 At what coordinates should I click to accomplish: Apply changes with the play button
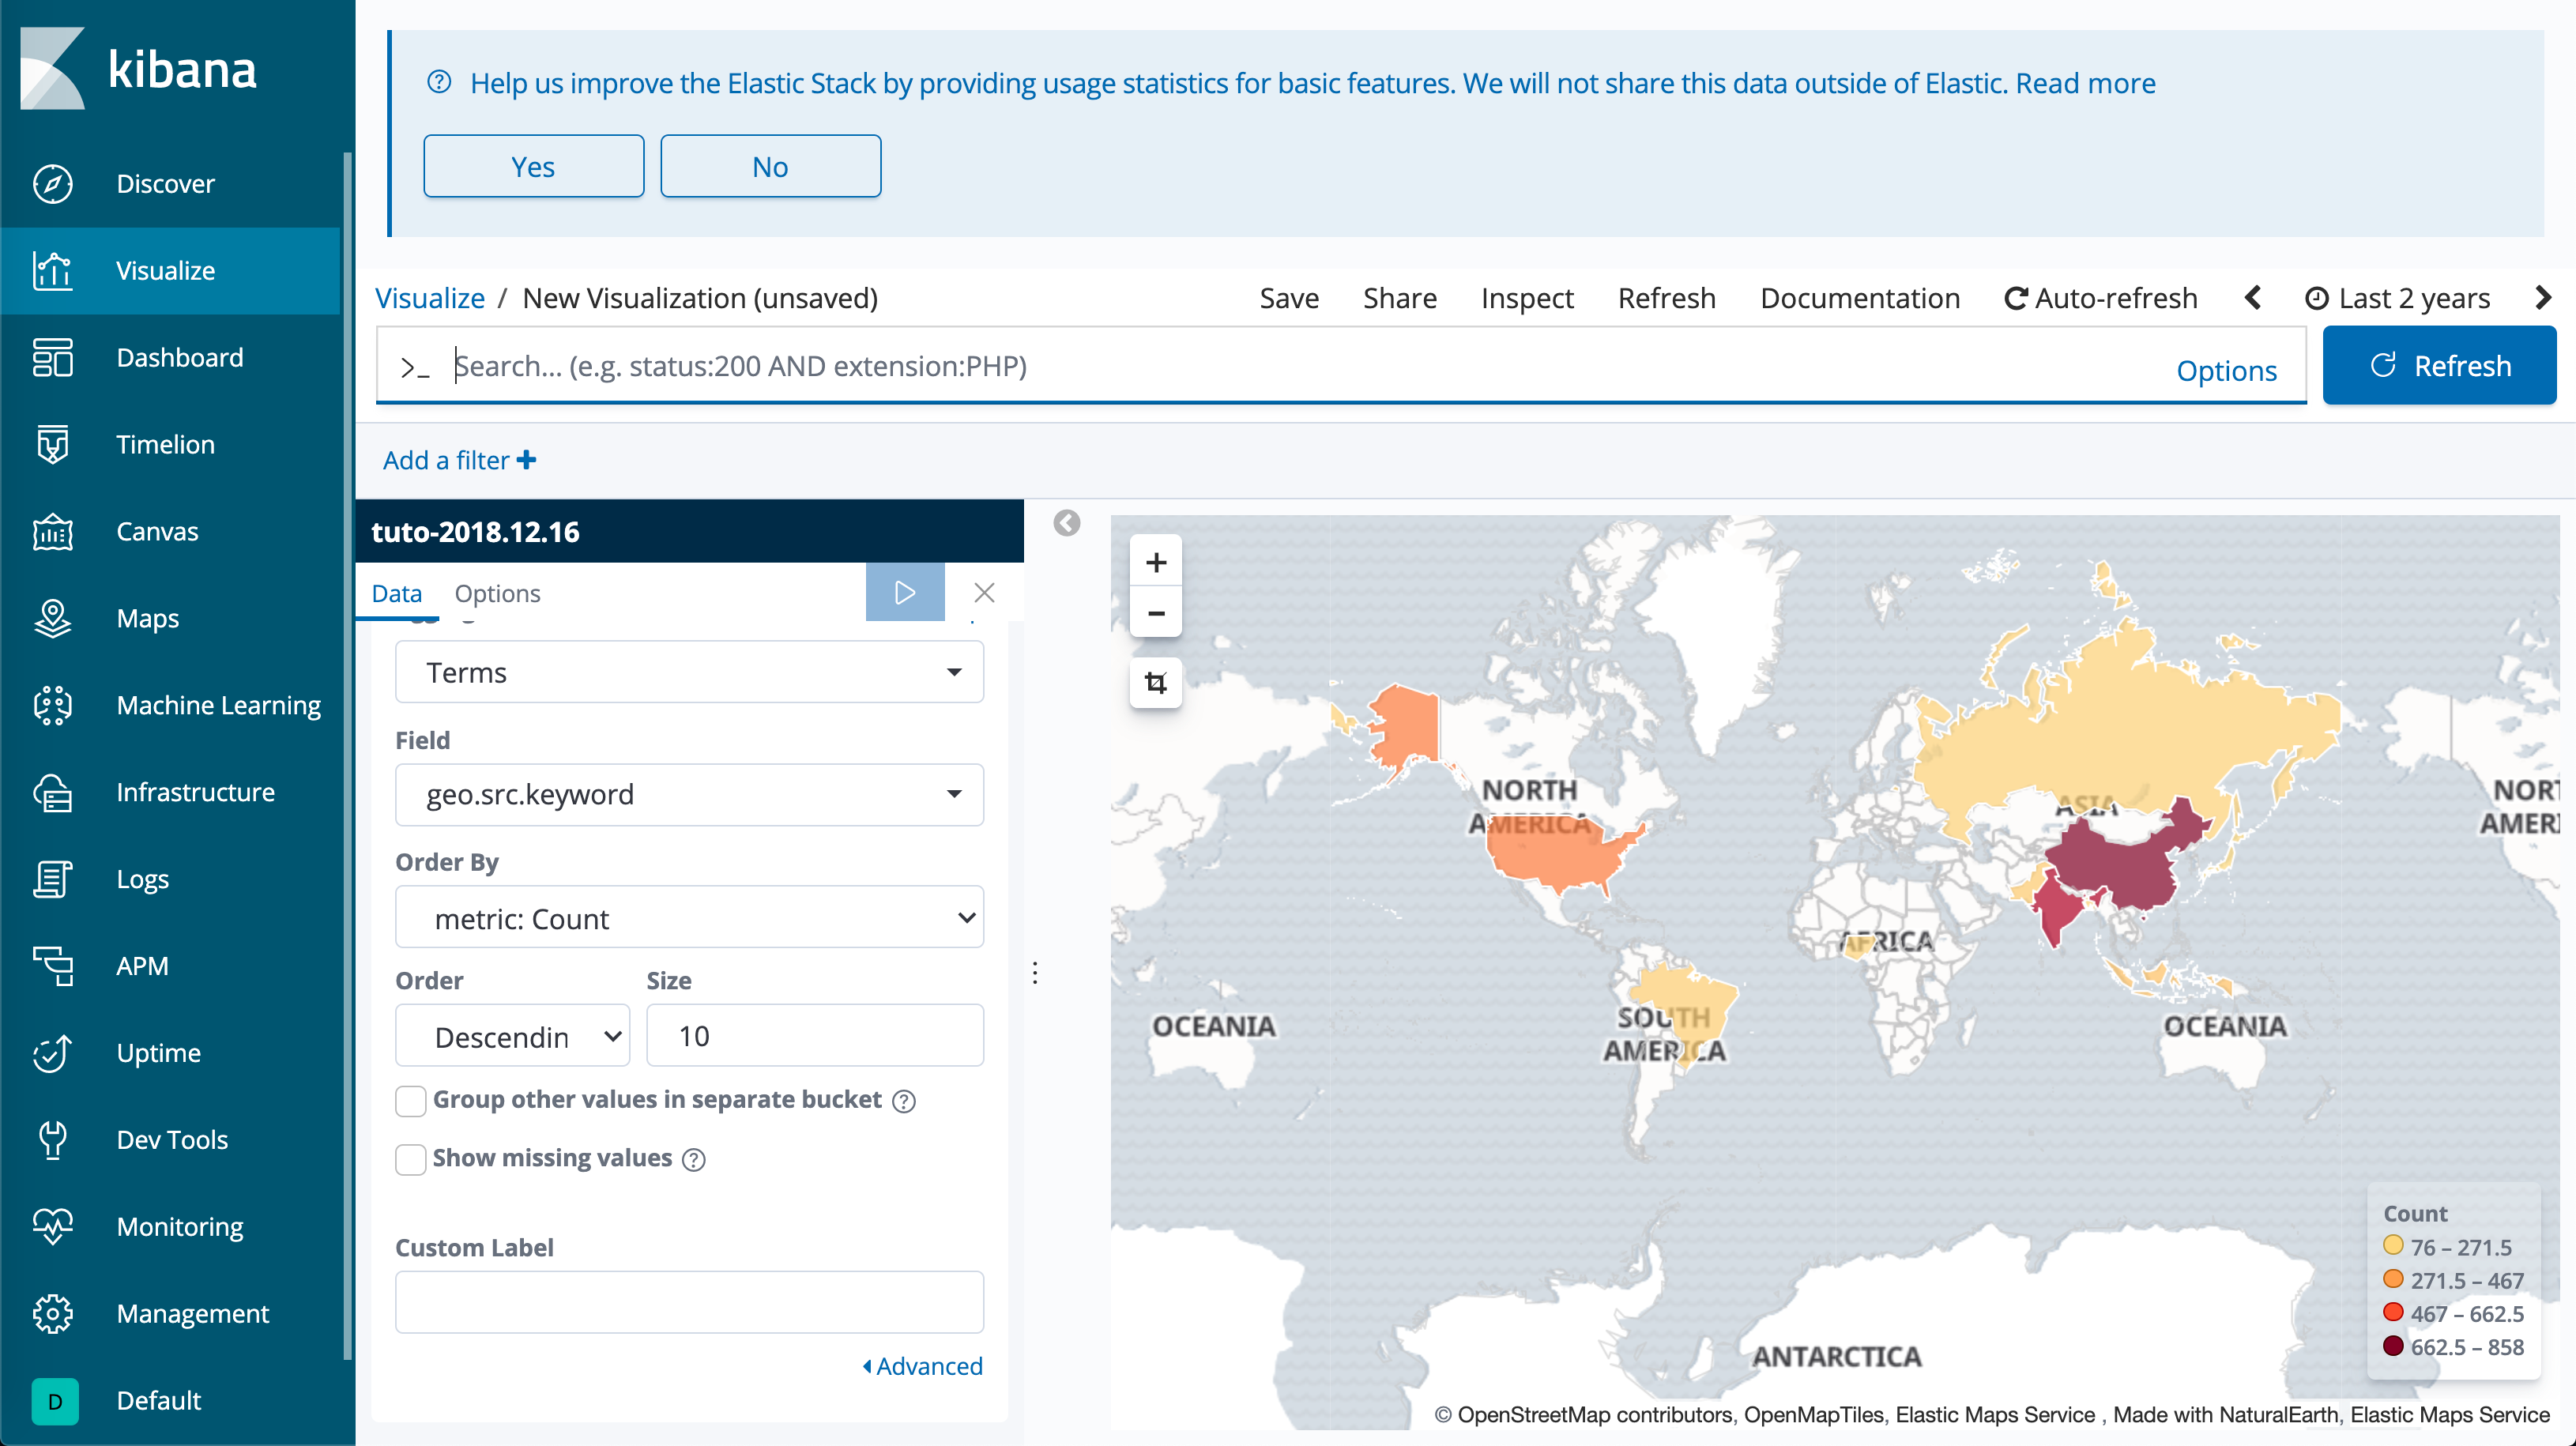click(x=904, y=592)
